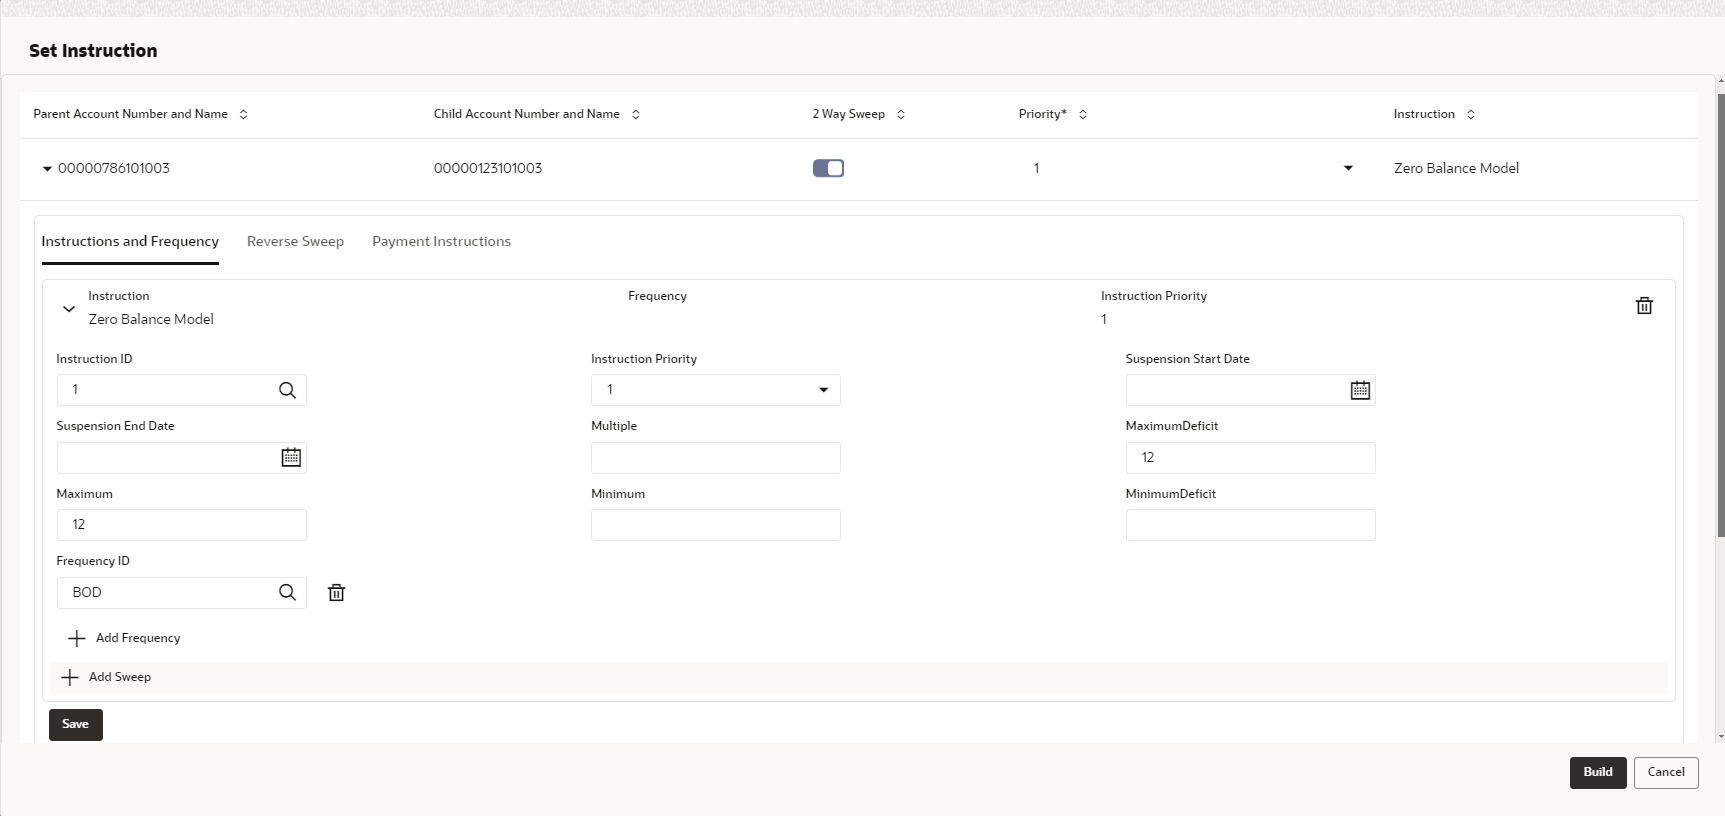Image resolution: width=1725 pixels, height=816 pixels.
Task: Click the Multiple input field
Action: [716, 458]
